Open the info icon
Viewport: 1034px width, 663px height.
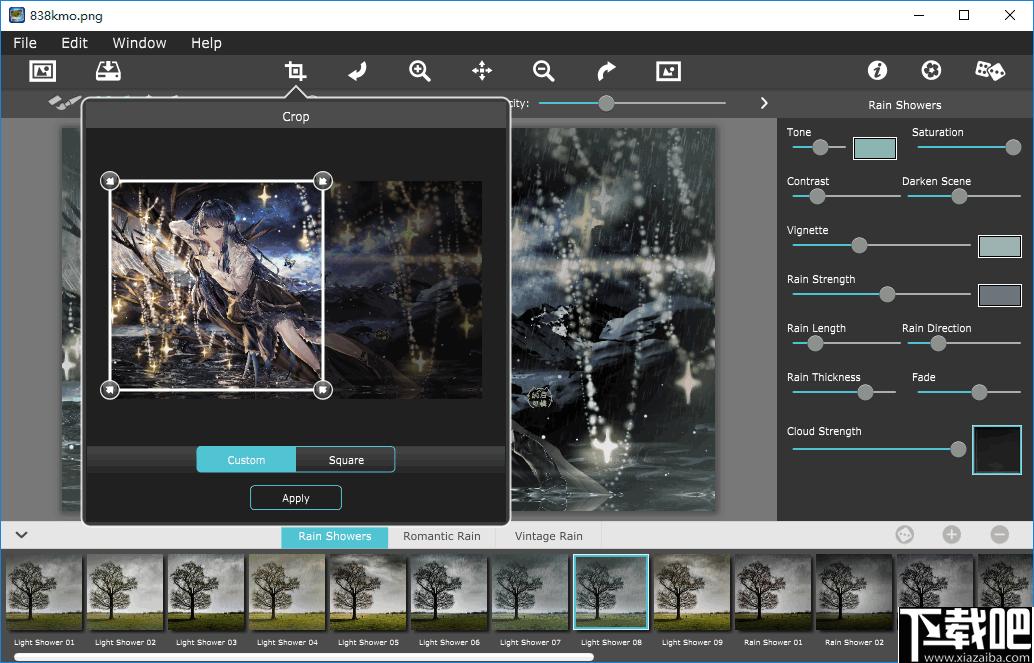click(877, 71)
